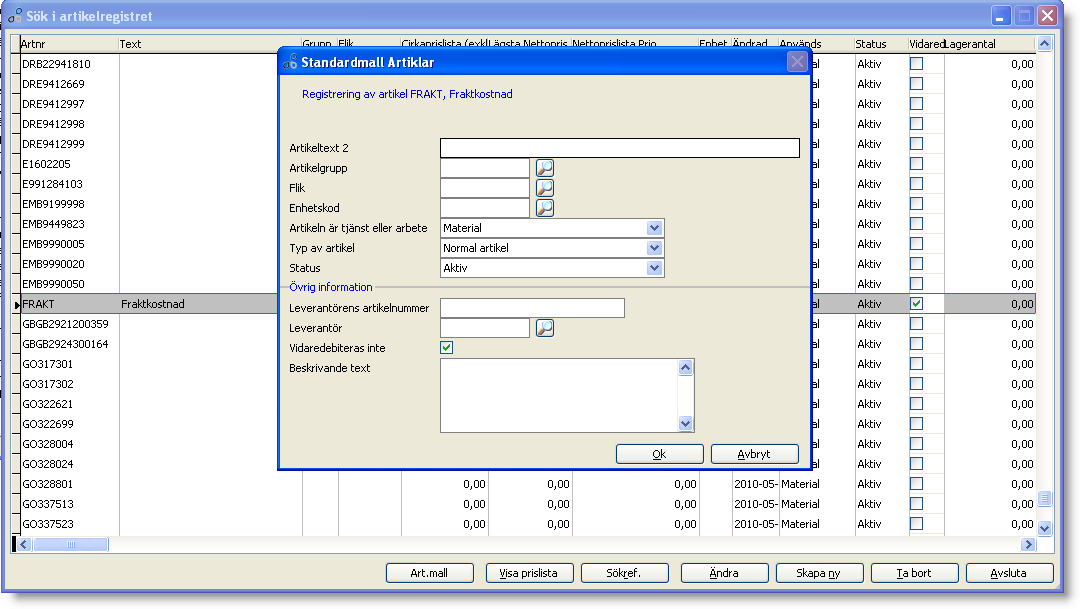Select row GO322621
The height and width of the screenshot is (609, 1080).
(48, 403)
